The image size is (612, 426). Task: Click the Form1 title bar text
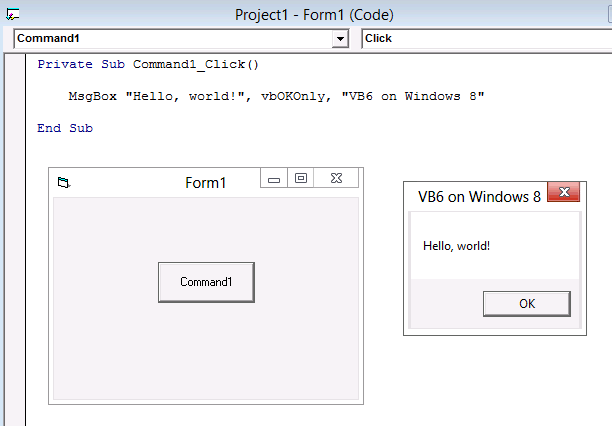pos(206,183)
